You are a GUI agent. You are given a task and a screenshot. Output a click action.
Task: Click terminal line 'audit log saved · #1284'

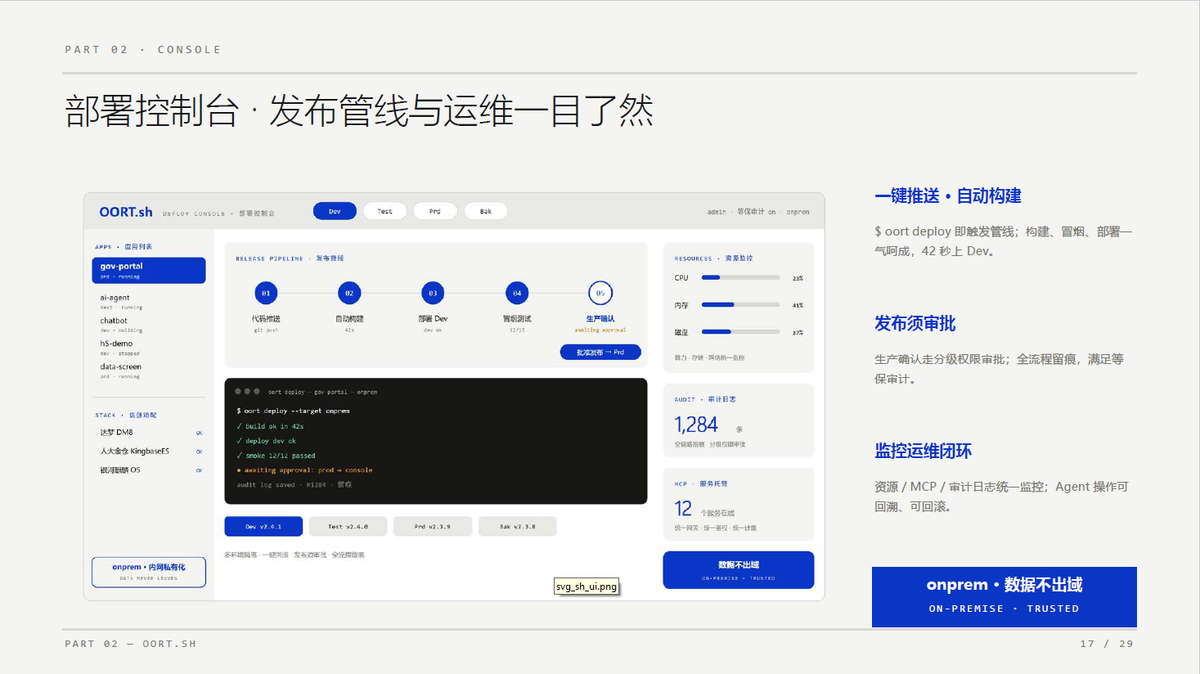click(x=294, y=485)
